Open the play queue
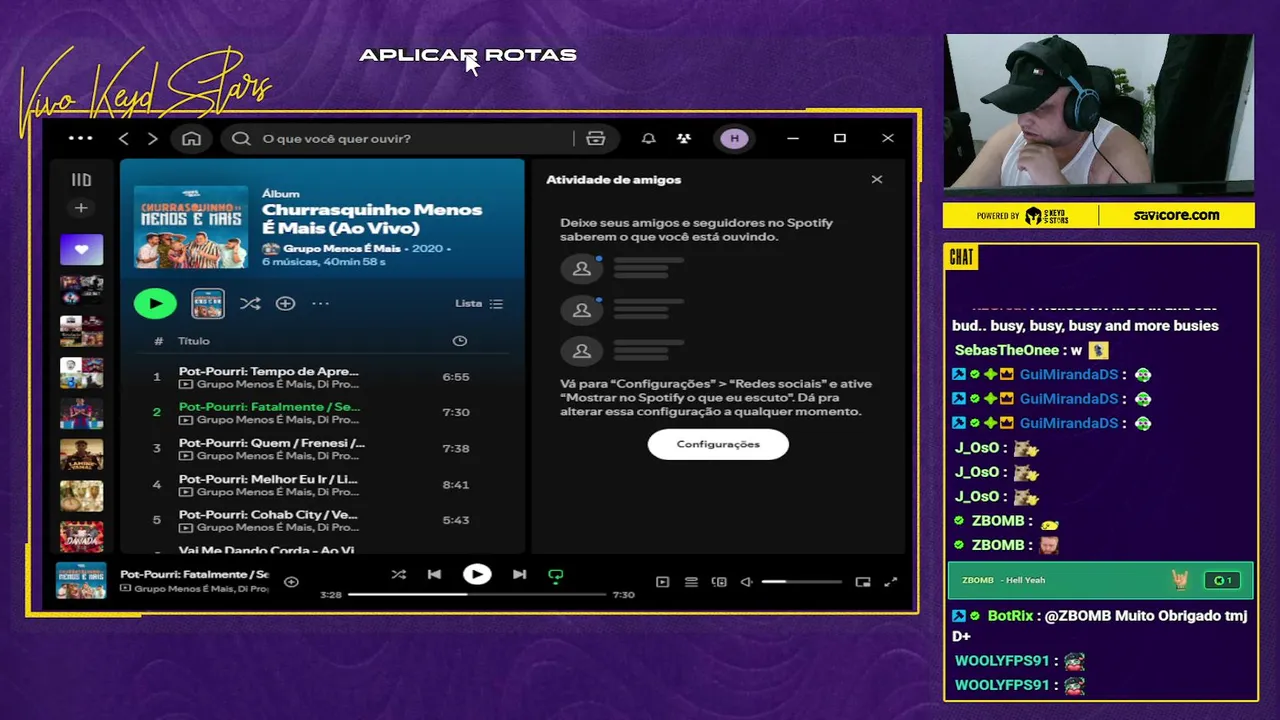 pyautogui.click(x=691, y=582)
